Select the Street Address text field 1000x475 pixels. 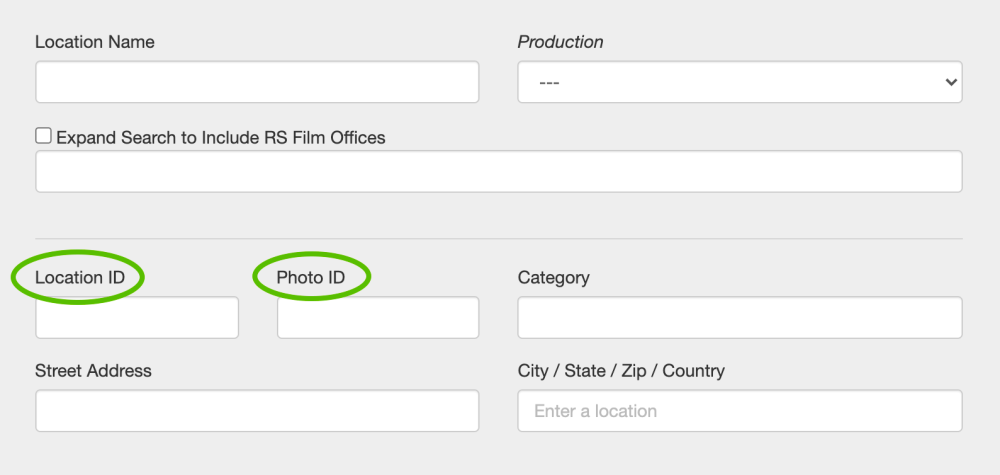(x=257, y=411)
